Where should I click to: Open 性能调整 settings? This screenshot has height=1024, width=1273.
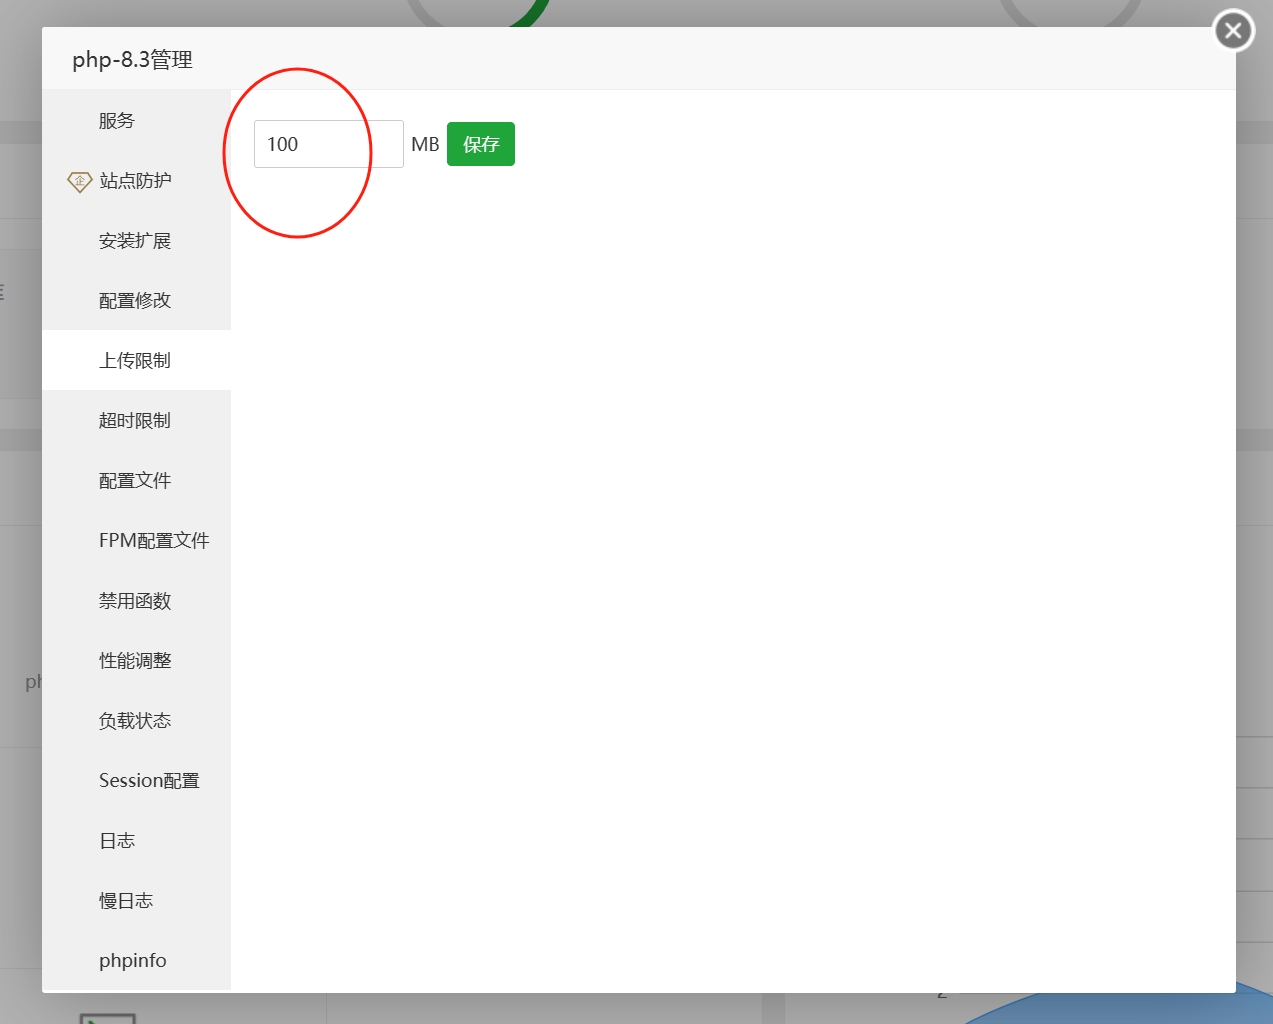[x=136, y=660]
